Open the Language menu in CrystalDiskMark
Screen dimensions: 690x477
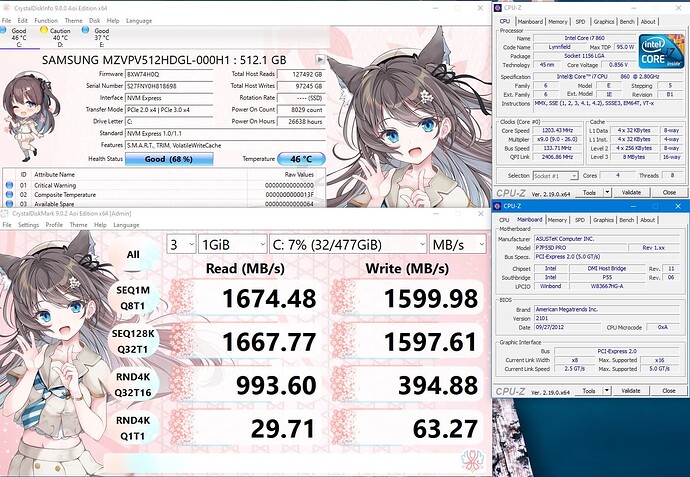tap(126, 225)
